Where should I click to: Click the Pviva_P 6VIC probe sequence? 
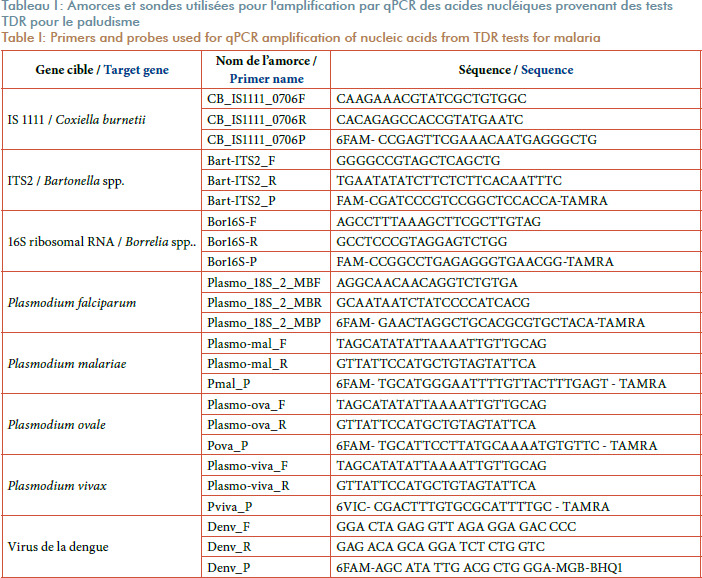pyautogui.click(x=473, y=506)
